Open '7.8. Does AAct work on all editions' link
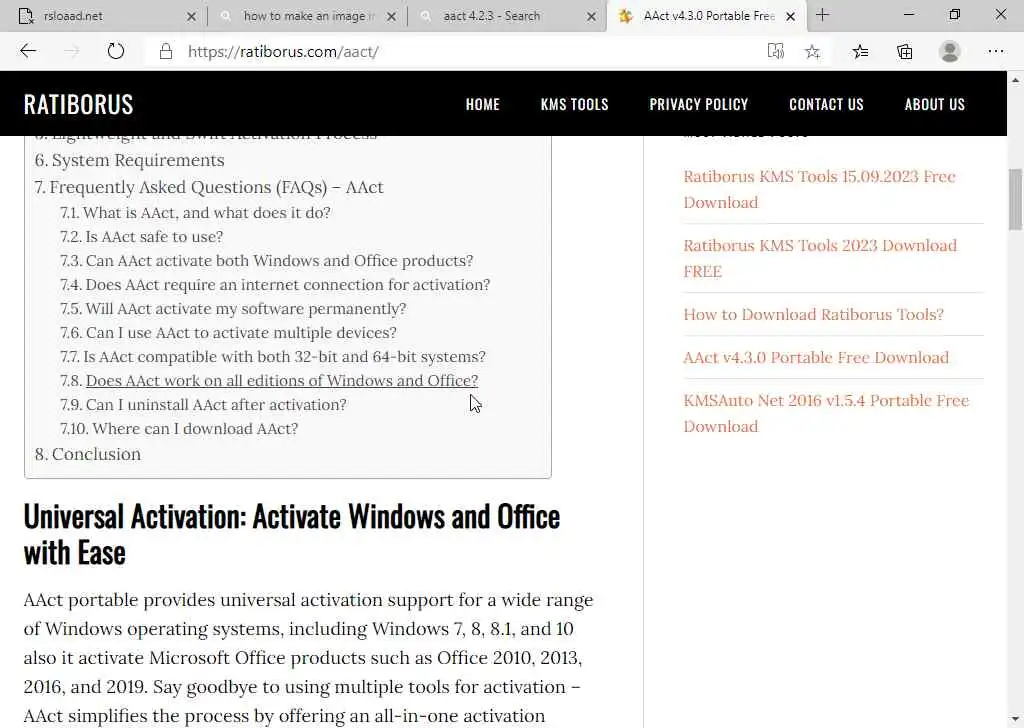Image resolution: width=1024 pixels, height=728 pixels. (269, 381)
